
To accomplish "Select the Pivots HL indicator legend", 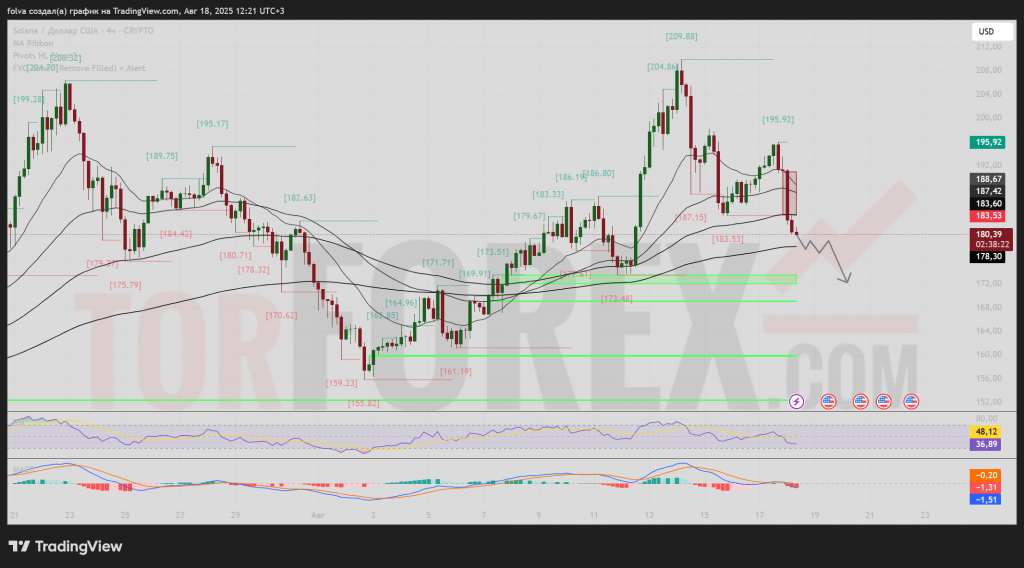I will (44, 55).
